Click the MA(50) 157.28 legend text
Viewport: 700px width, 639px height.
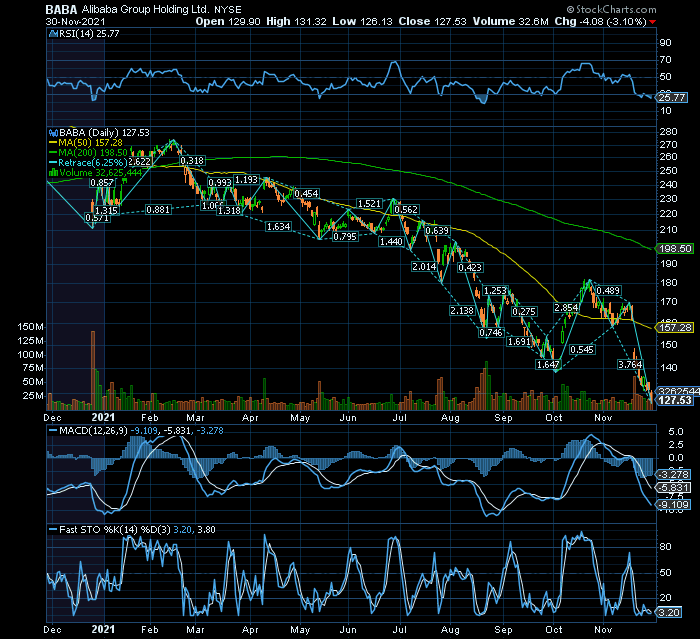91,143
